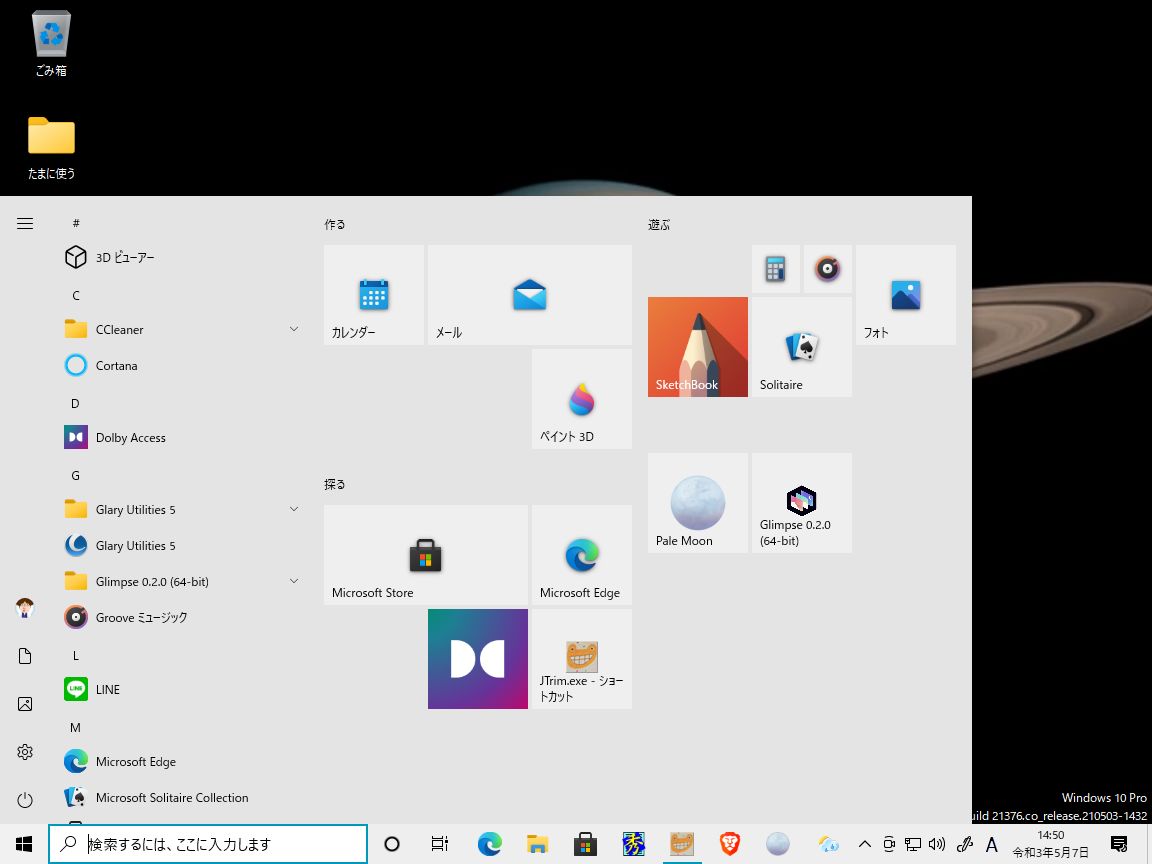
Task: Click the taskbar search box
Action: [208, 844]
